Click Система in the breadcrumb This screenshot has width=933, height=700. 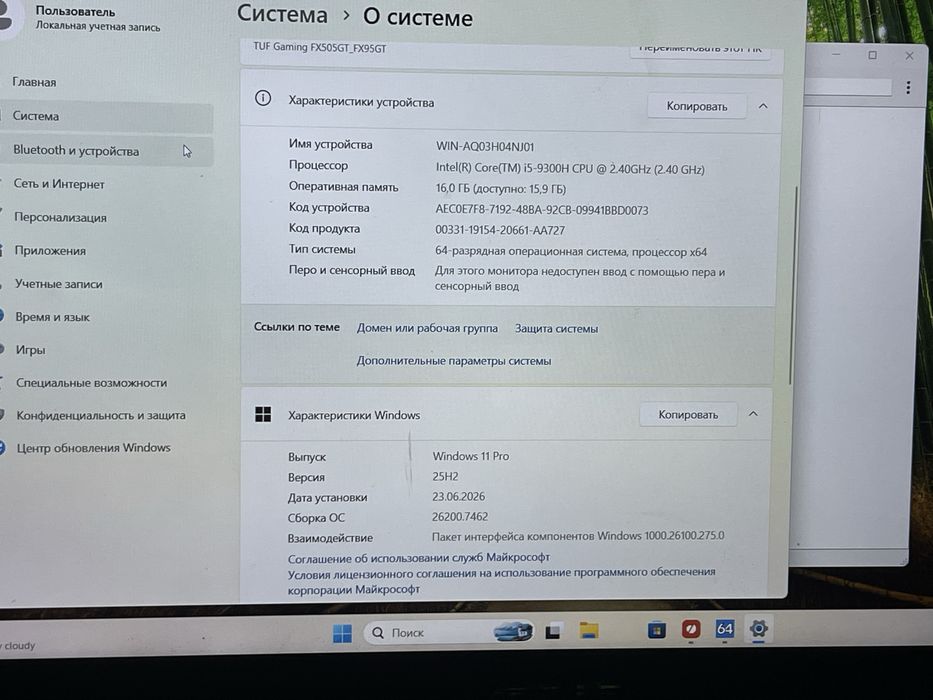coord(282,14)
